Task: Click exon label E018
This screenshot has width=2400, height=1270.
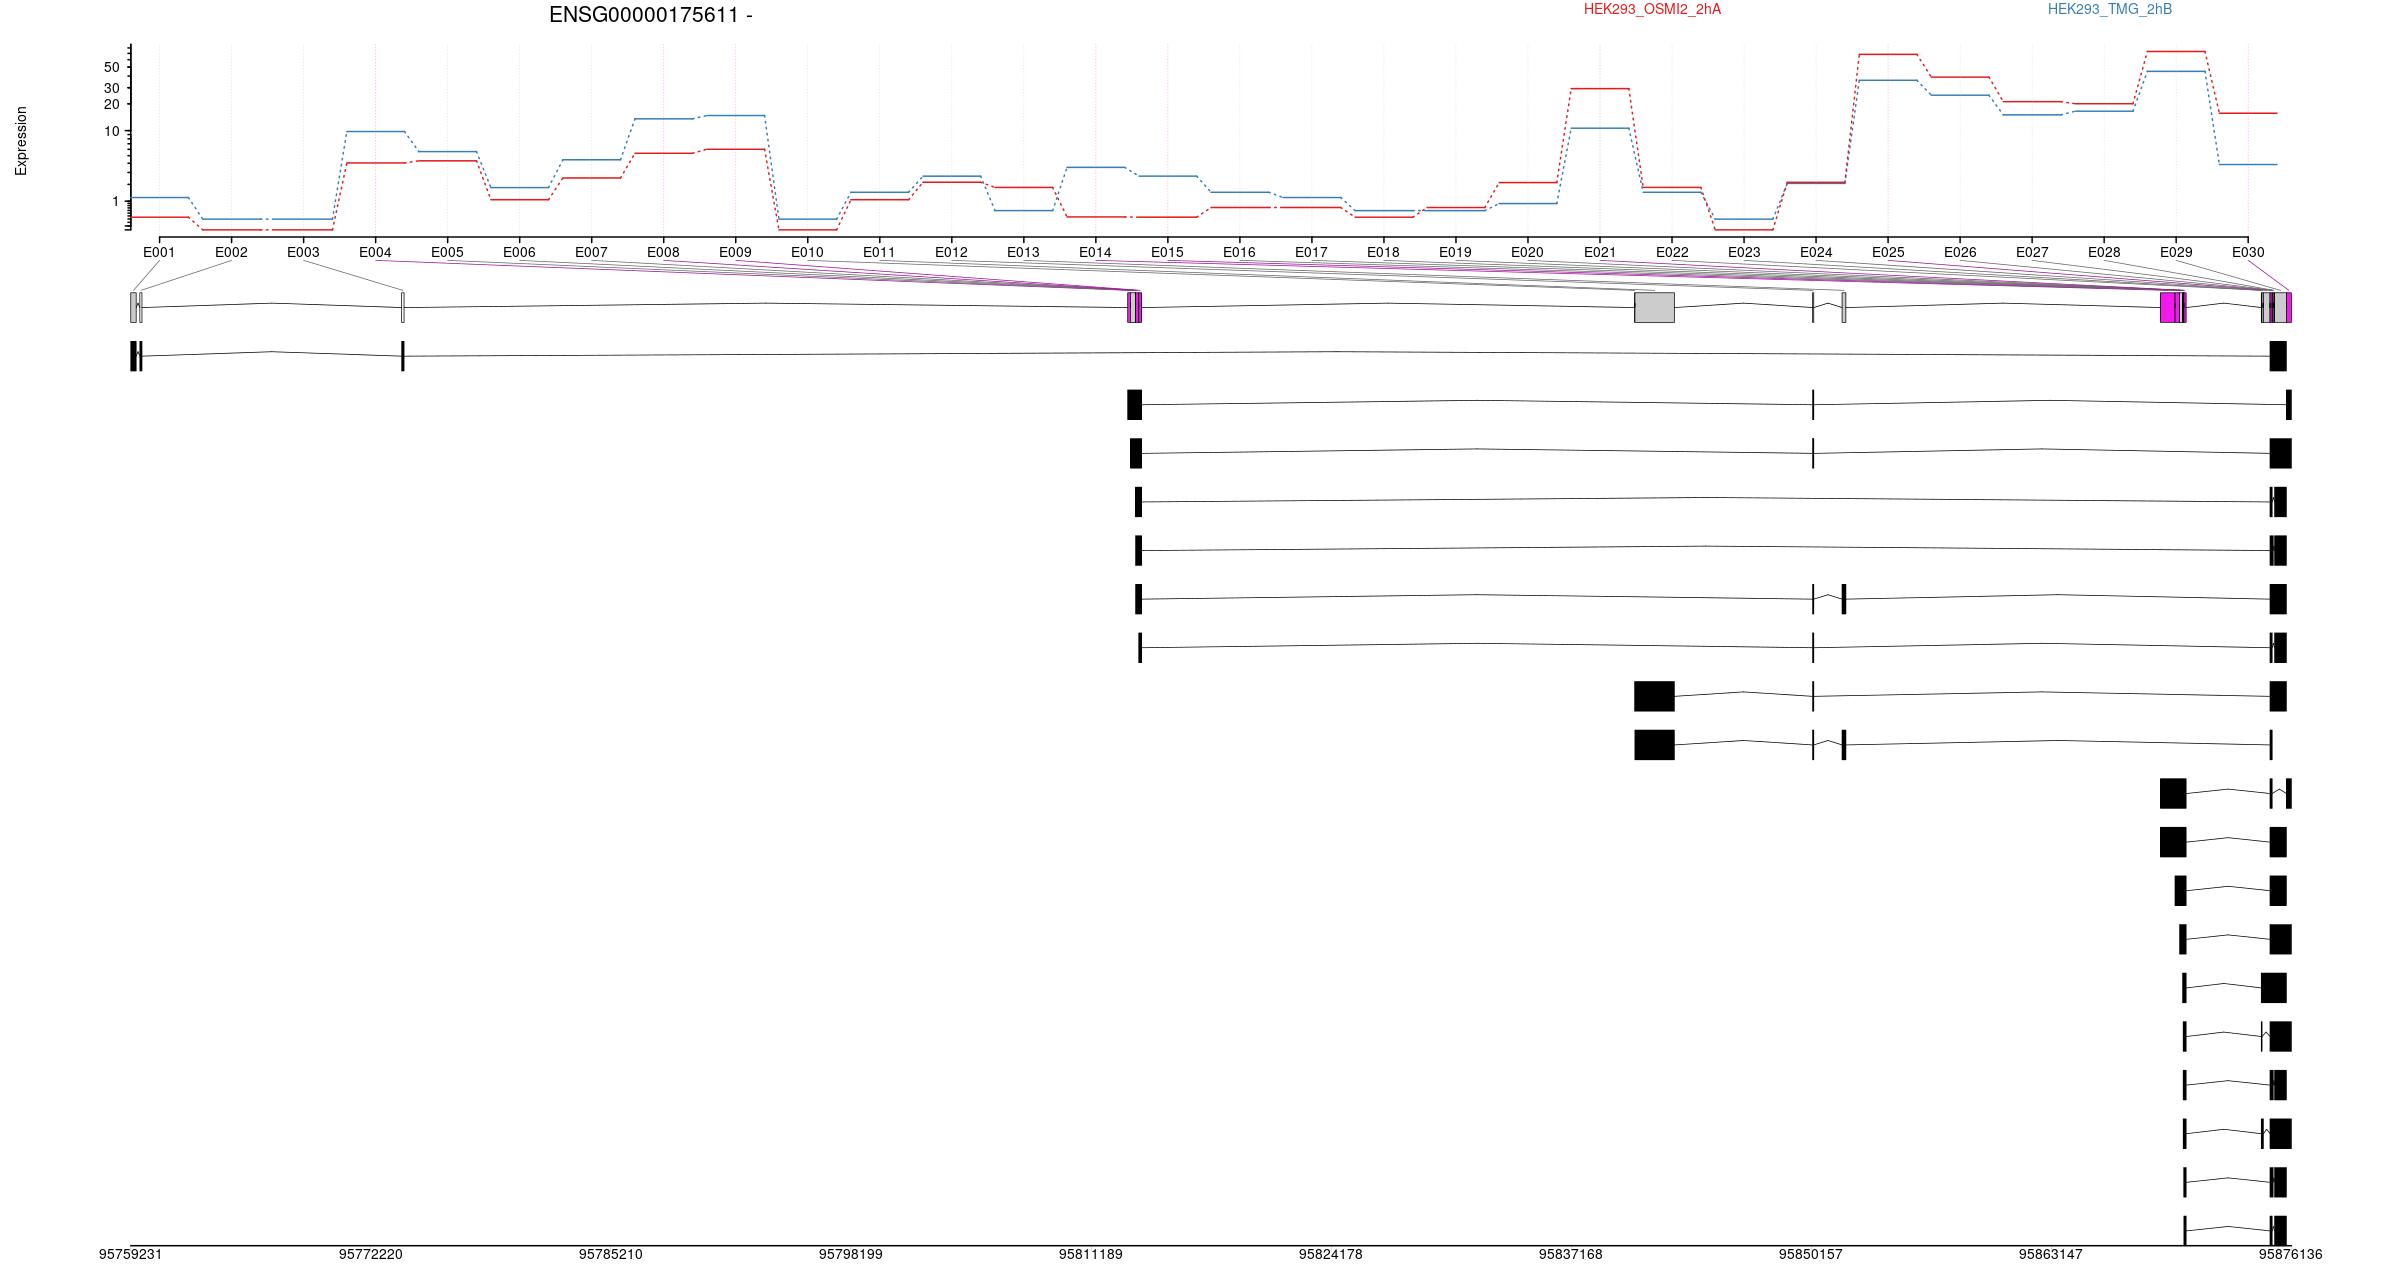Action: tap(1383, 252)
